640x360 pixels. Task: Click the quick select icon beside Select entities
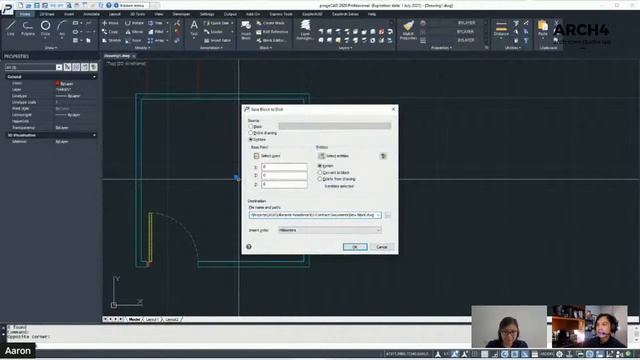[x=383, y=156]
